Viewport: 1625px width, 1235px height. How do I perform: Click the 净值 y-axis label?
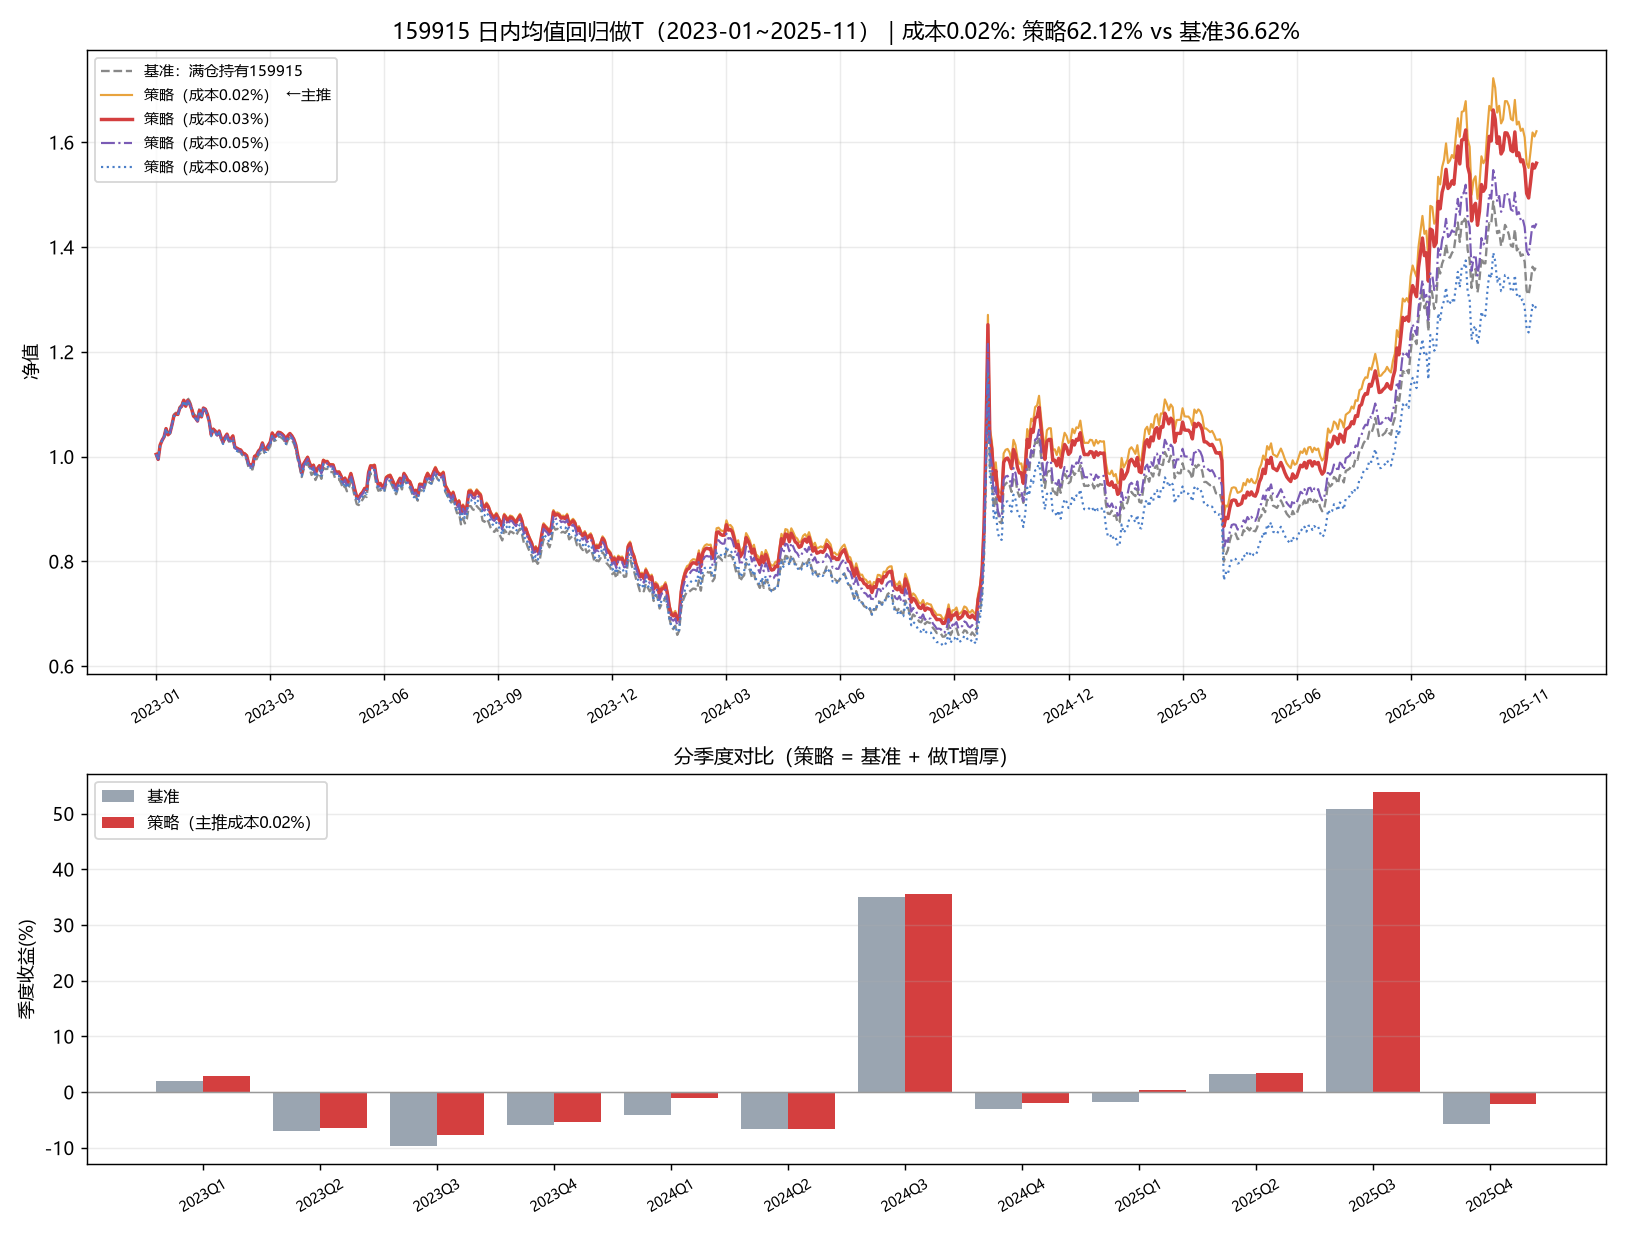(x=31, y=362)
